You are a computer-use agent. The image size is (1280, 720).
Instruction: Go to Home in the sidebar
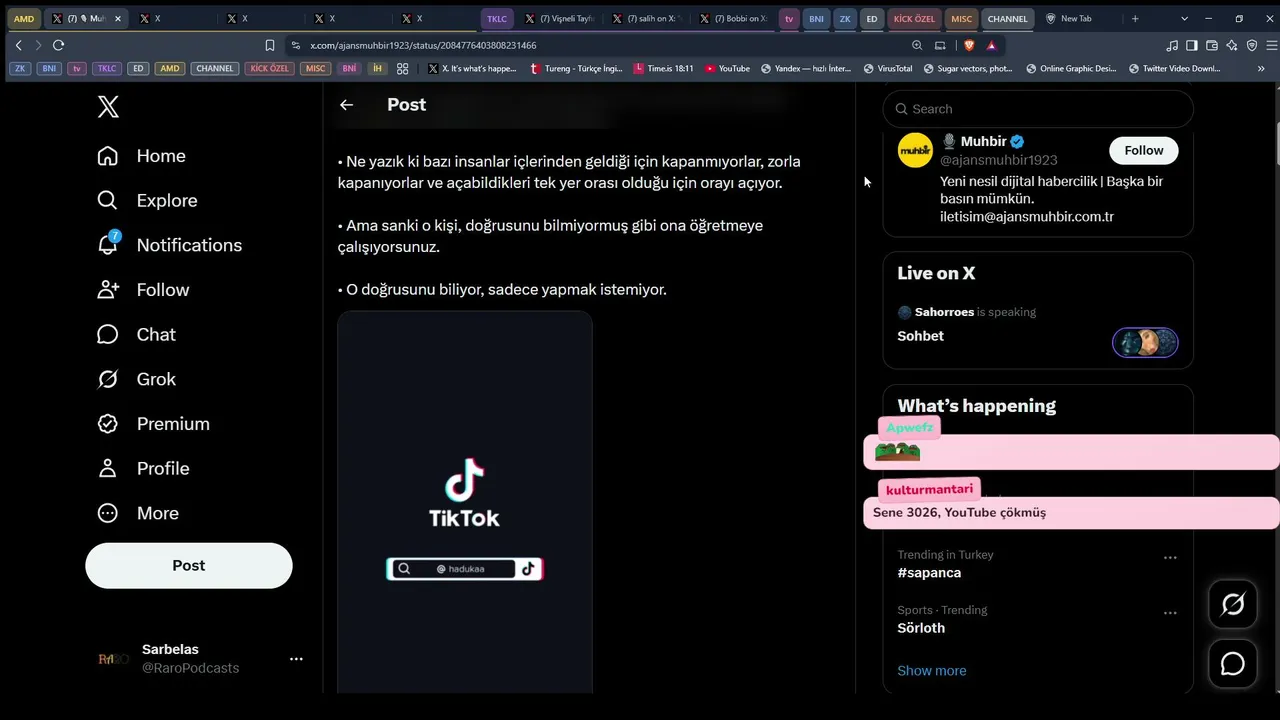(x=141, y=156)
